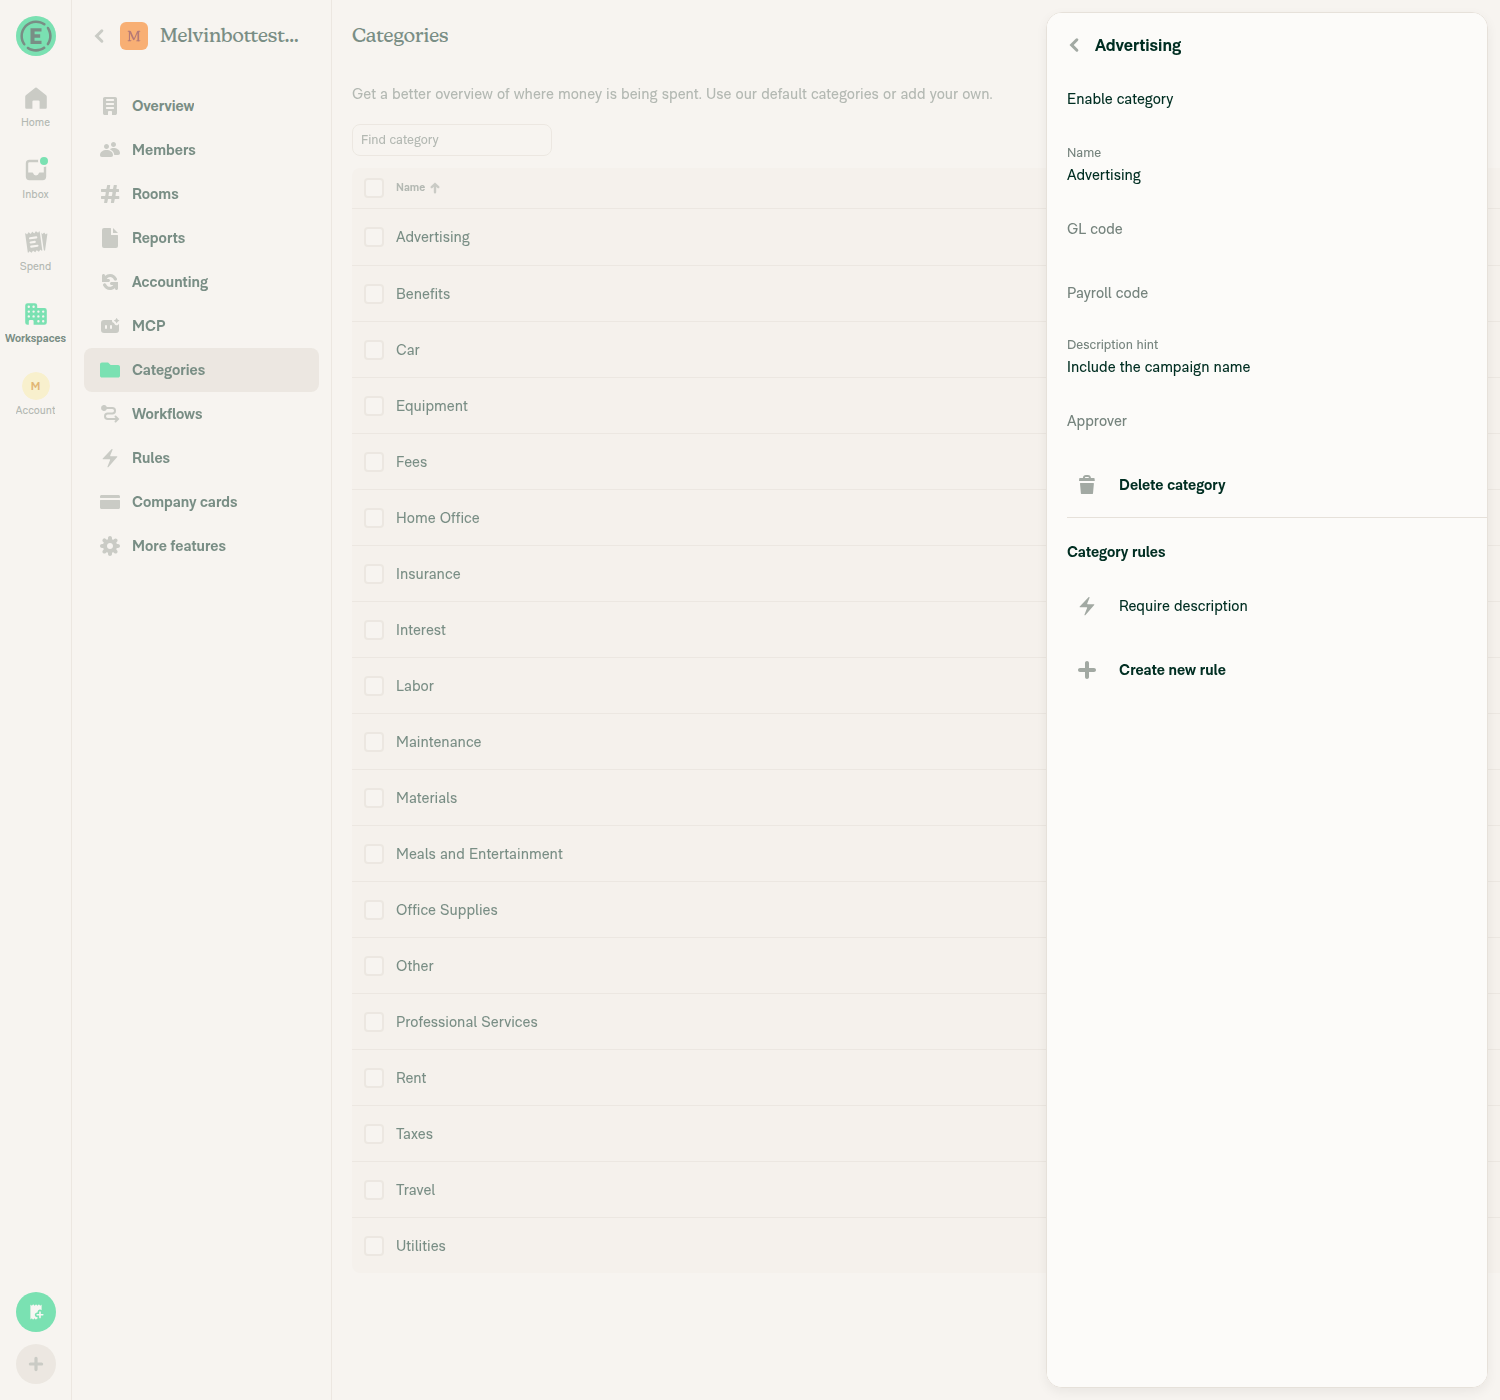Click the grey plus button at bottom
Image resolution: width=1500 pixels, height=1400 pixels.
36,1364
